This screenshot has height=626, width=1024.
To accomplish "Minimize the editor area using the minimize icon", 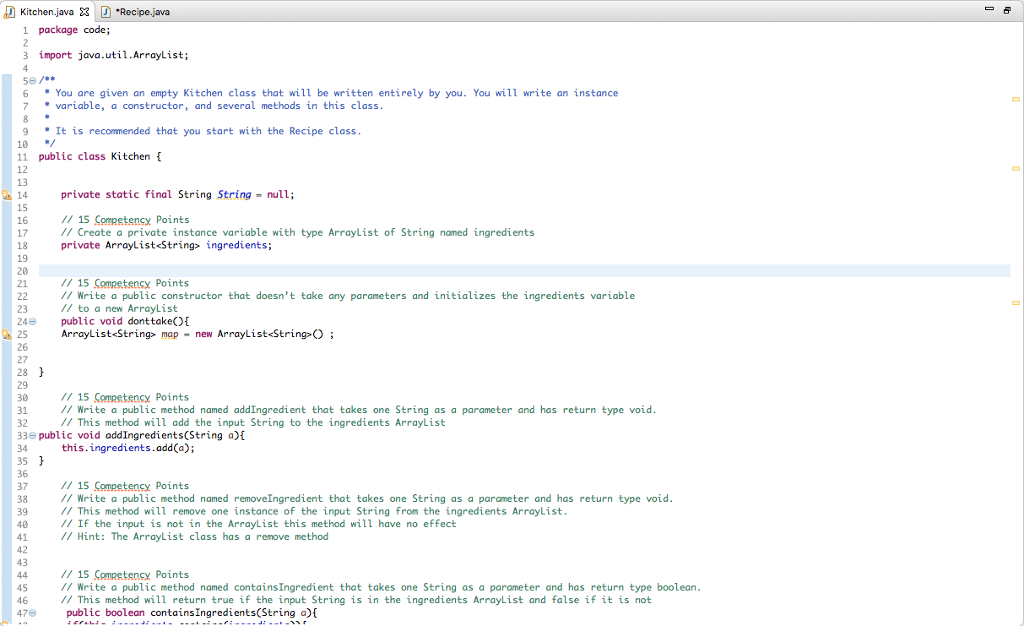I will pyautogui.click(x=989, y=9).
